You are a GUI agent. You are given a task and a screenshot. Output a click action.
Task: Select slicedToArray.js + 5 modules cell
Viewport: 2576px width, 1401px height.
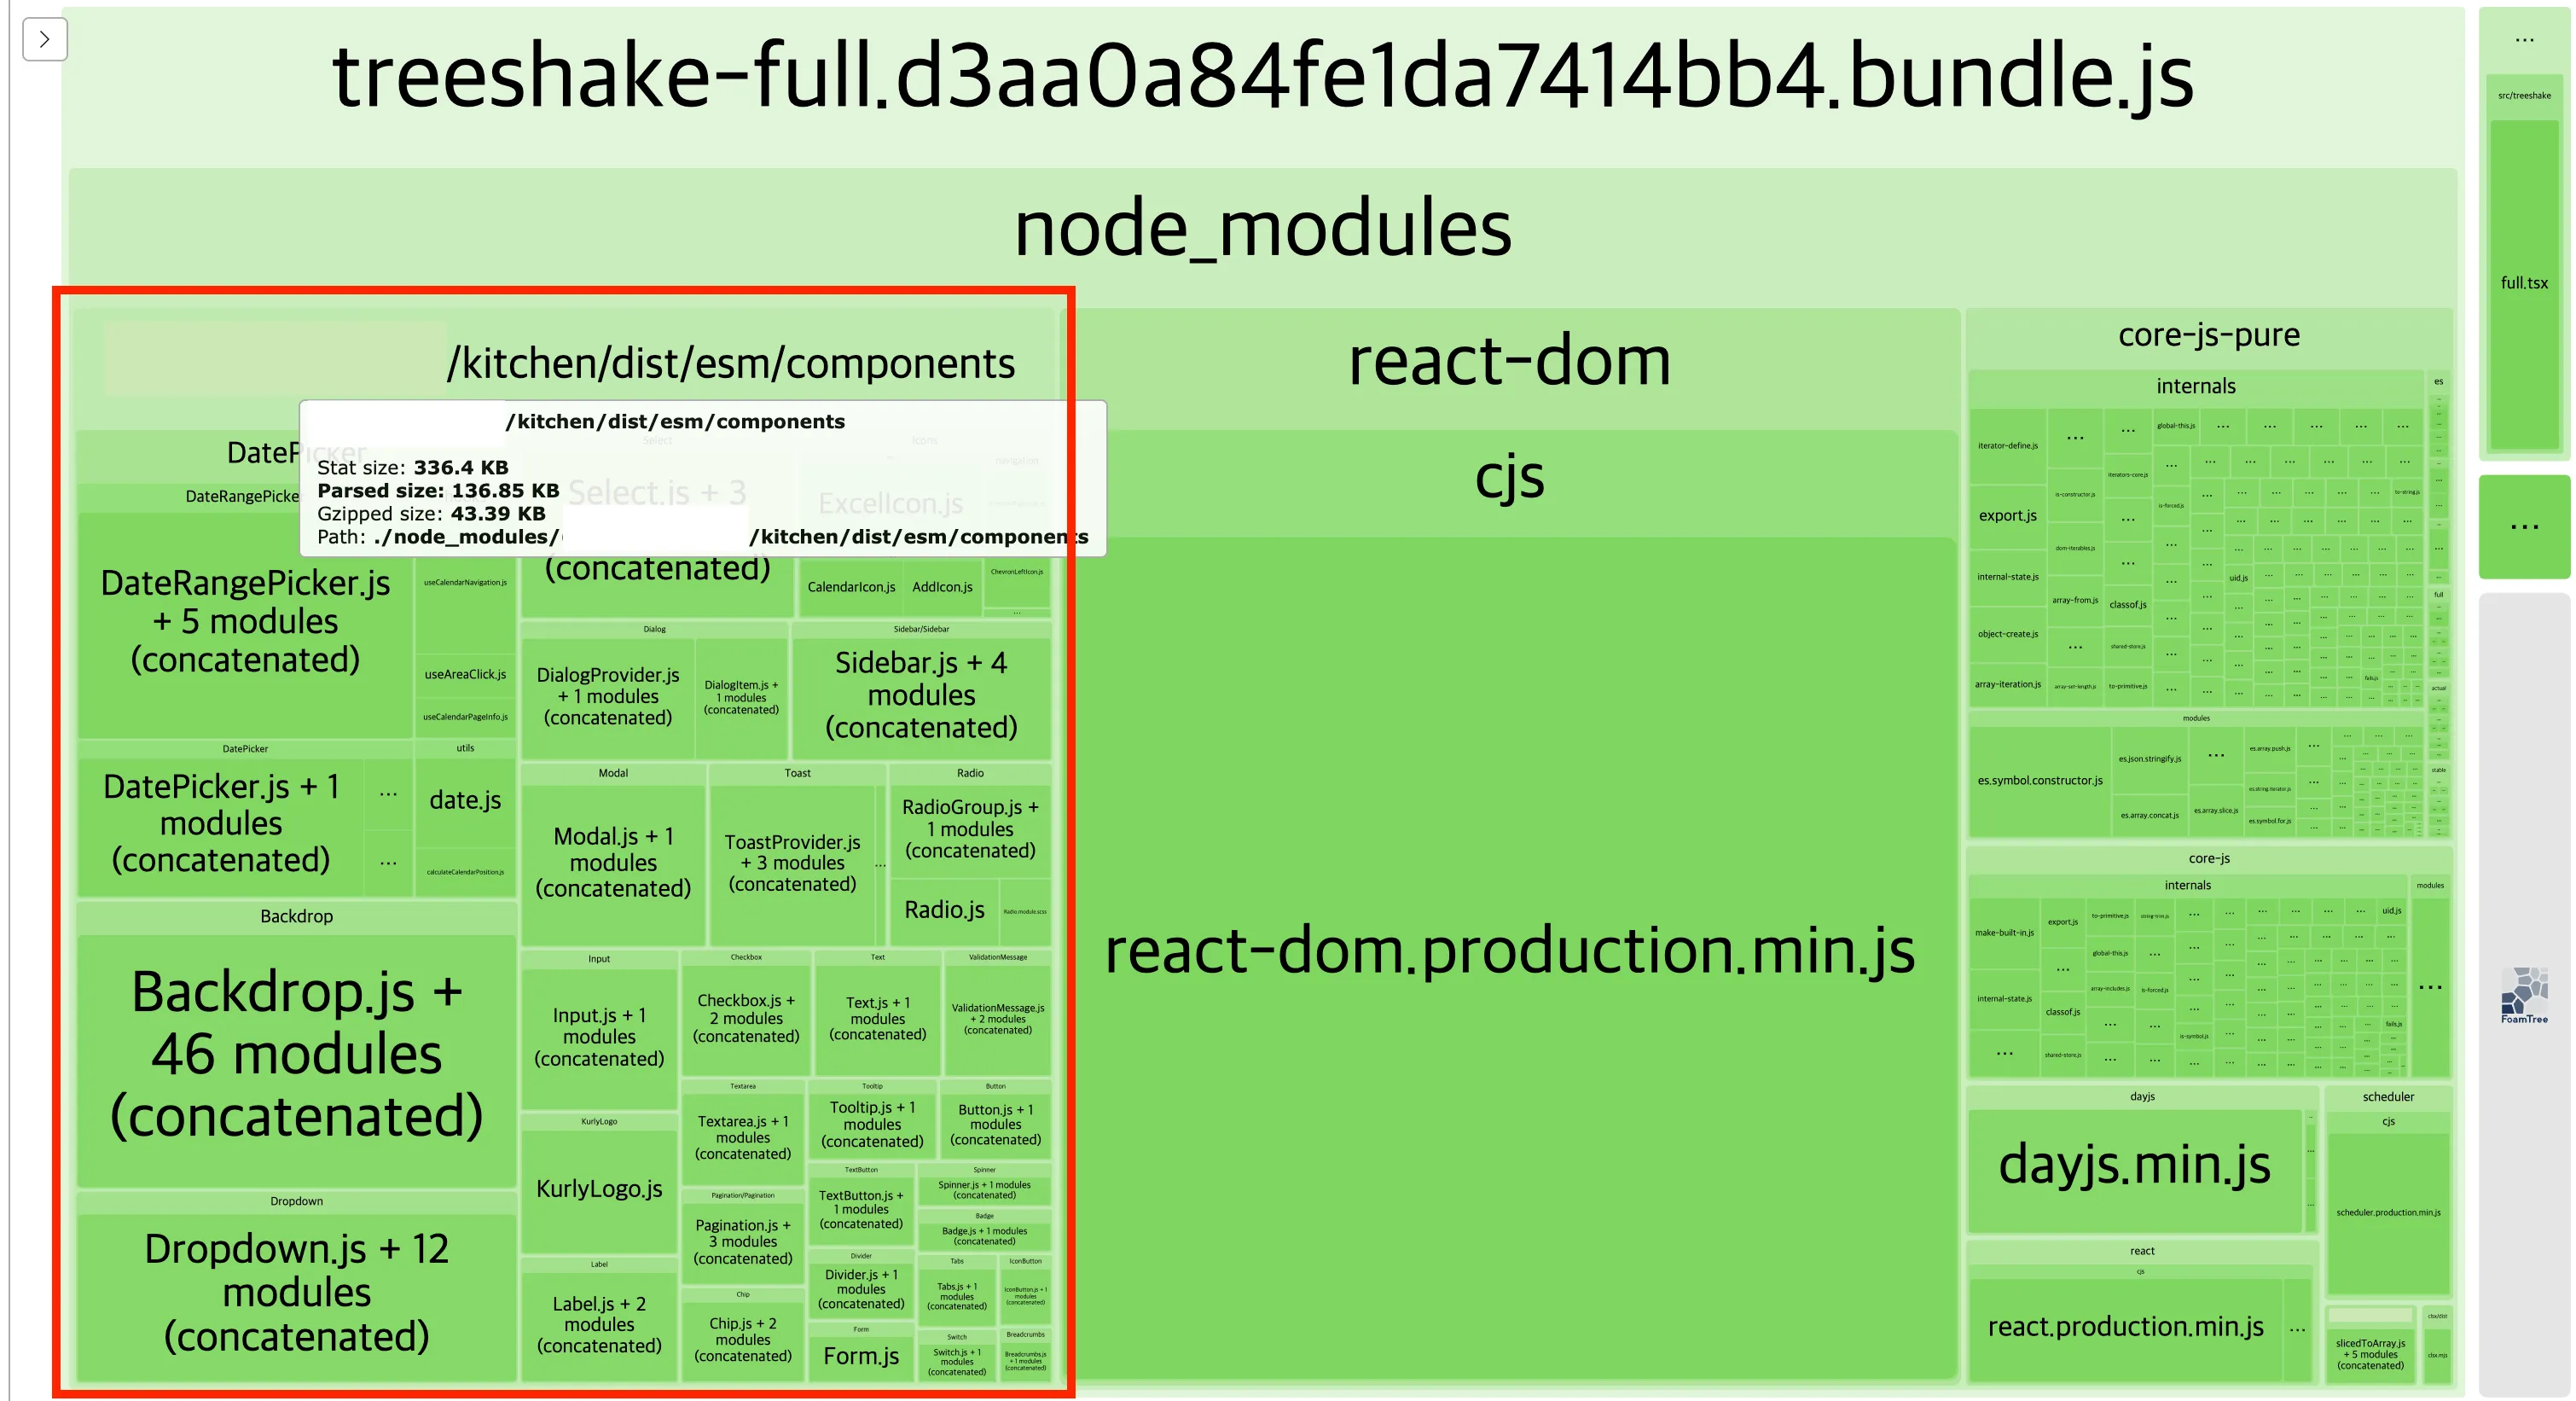point(2371,1355)
